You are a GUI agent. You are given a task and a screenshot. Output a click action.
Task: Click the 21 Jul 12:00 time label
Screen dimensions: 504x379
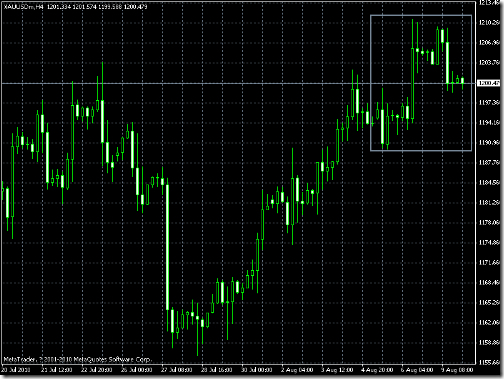pos(57,370)
